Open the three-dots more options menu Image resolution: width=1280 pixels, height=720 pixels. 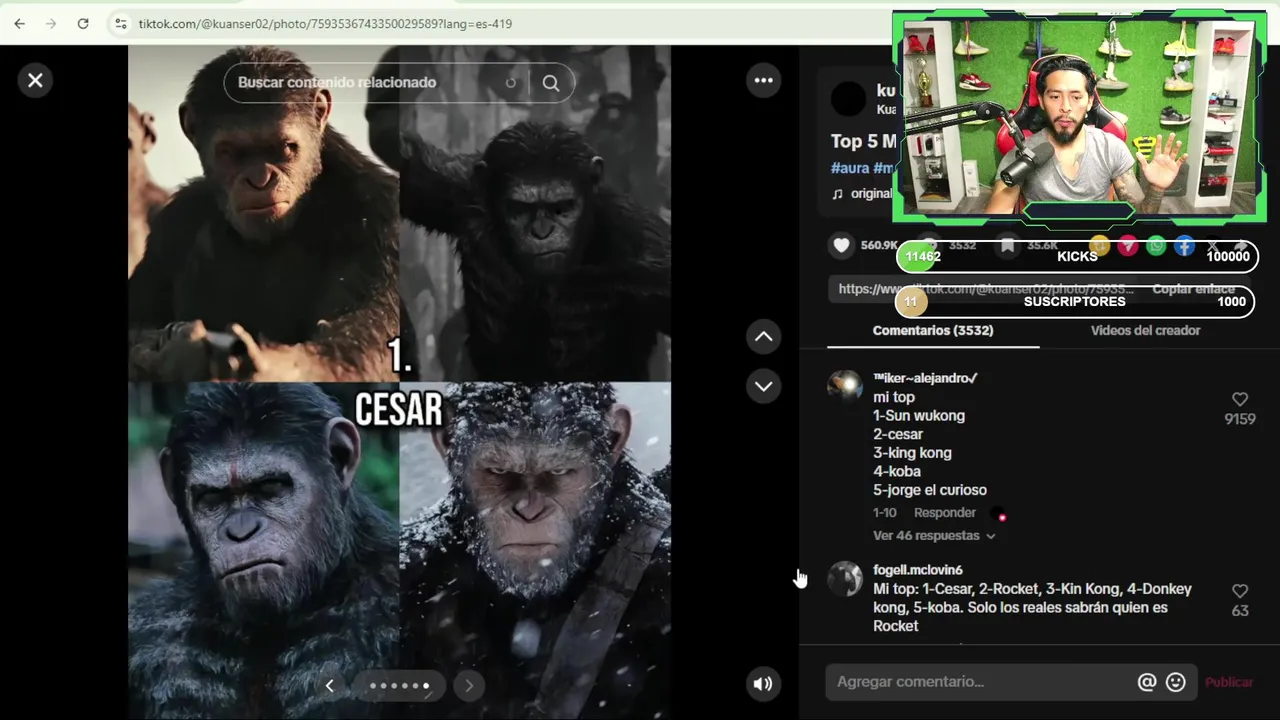764,80
